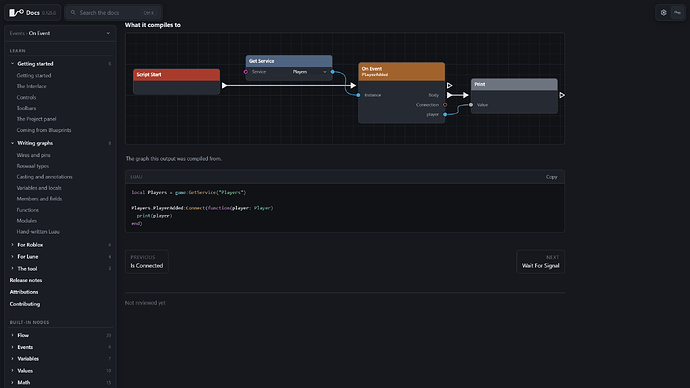The width and height of the screenshot is (690, 388).
Task: Click the Connection red output pin
Action: (x=445, y=105)
